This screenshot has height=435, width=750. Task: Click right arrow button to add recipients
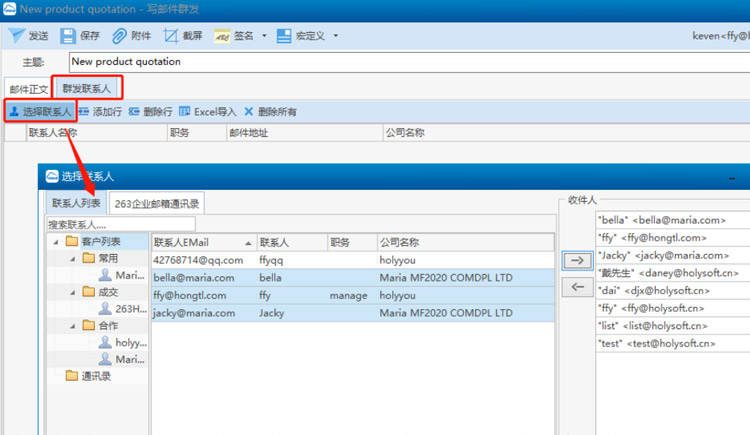(x=577, y=261)
